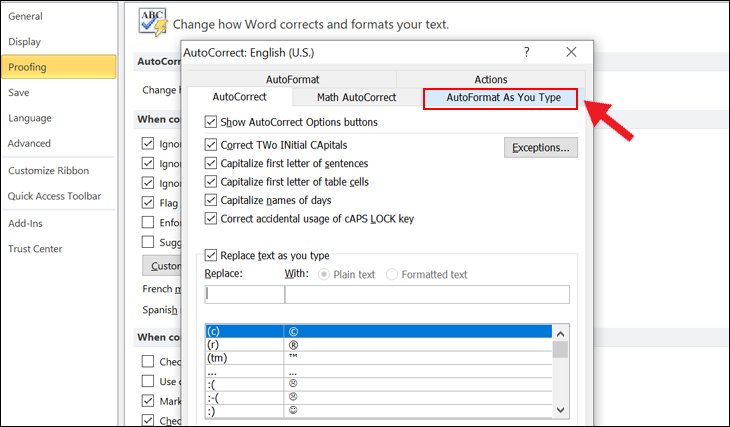This screenshot has width=730, height=427.
Task: Toggle the Mark checkbox in Word Options
Action: point(148,400)
